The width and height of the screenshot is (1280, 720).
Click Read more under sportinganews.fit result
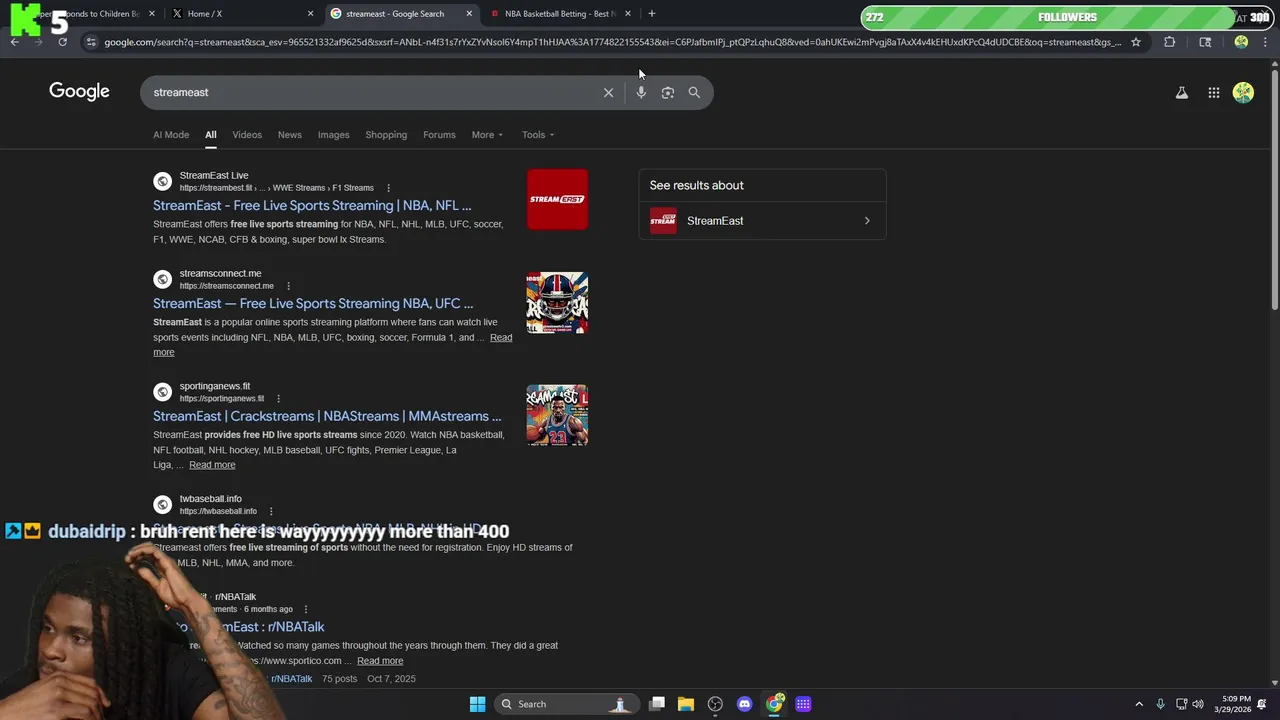212,465
